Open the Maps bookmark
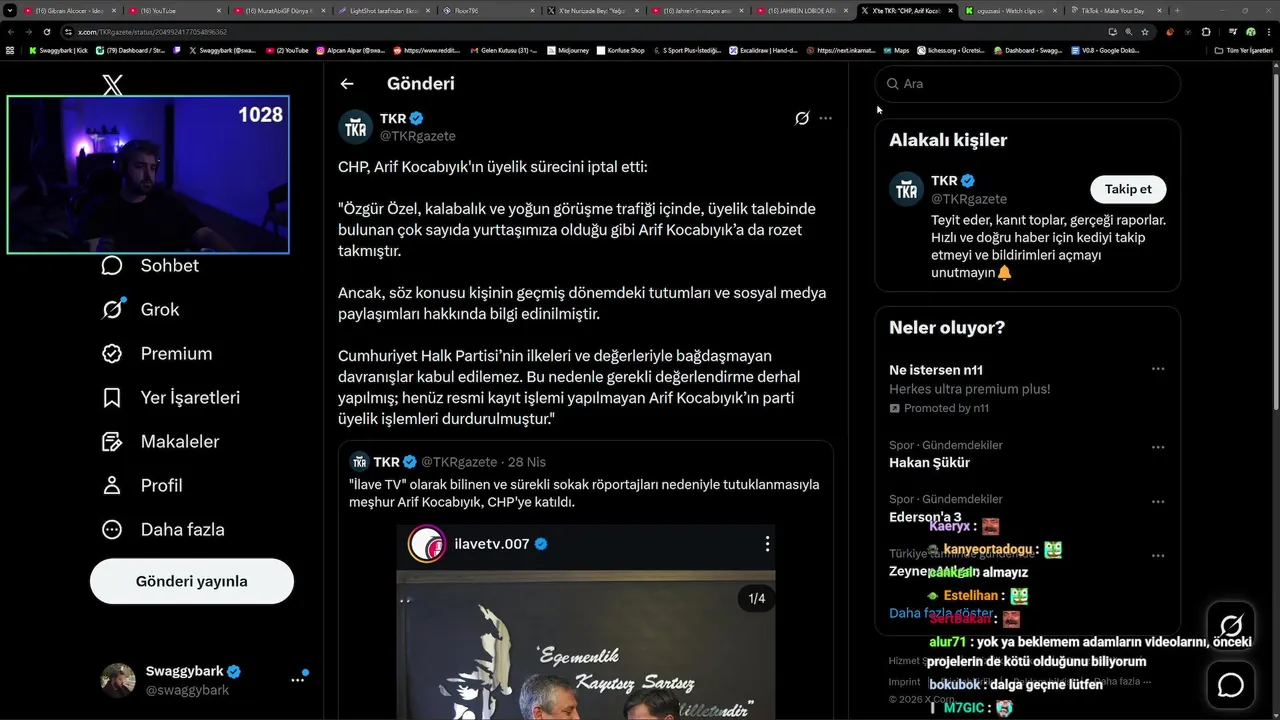This screenshot has height=720, width=1280. pyautogui.click(x=895, y=50)
